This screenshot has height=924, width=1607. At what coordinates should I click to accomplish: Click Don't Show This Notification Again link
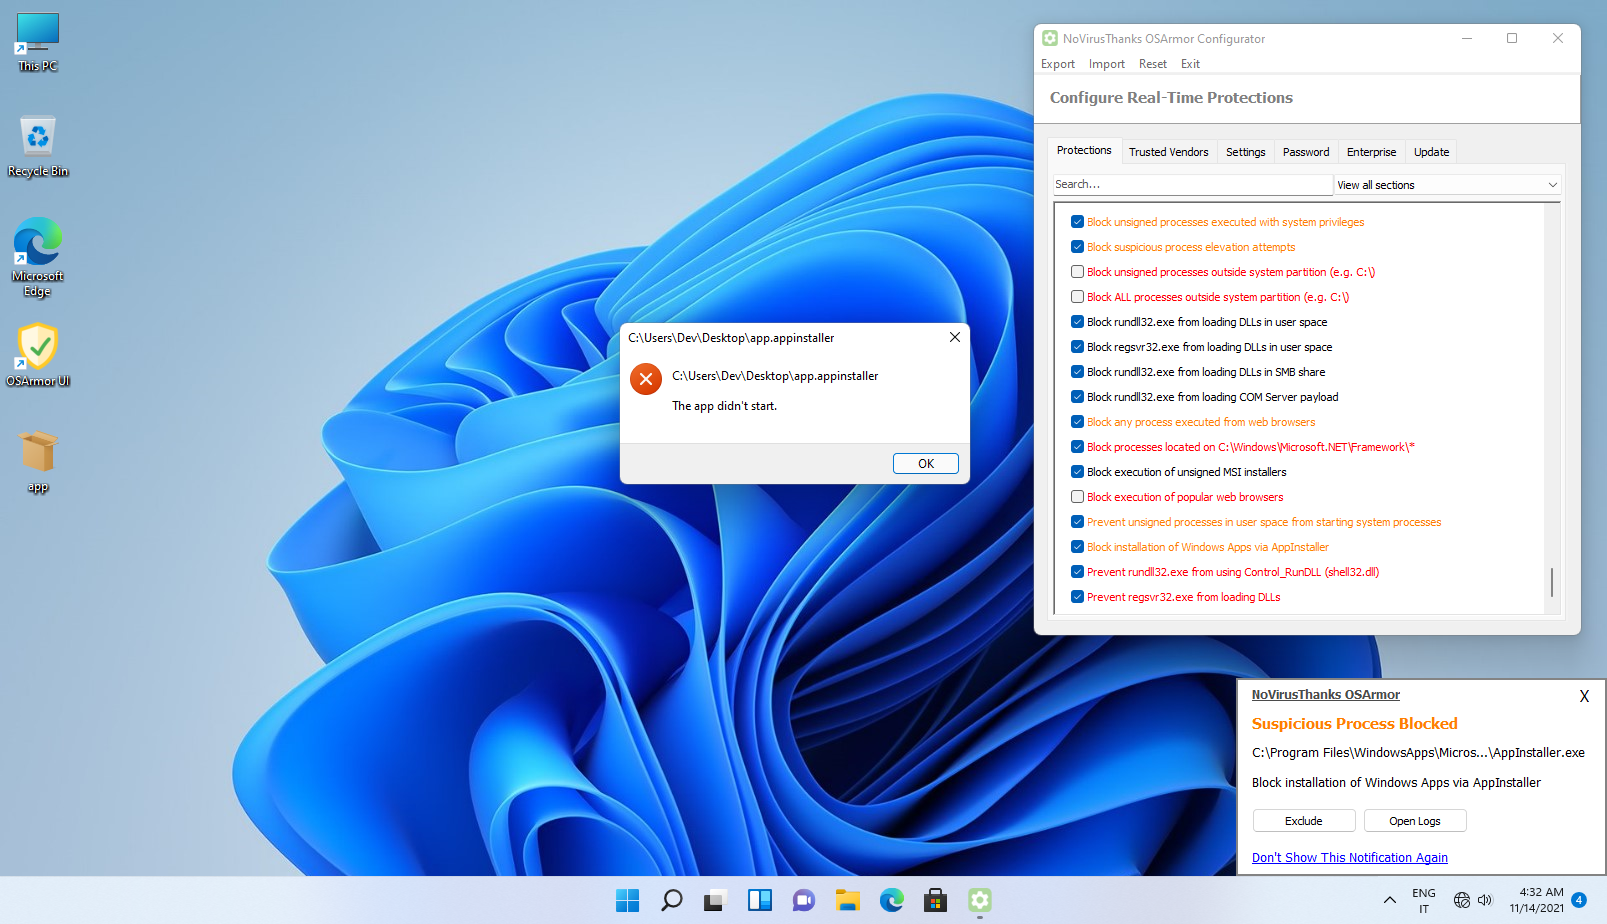[x=1349, y=858]
